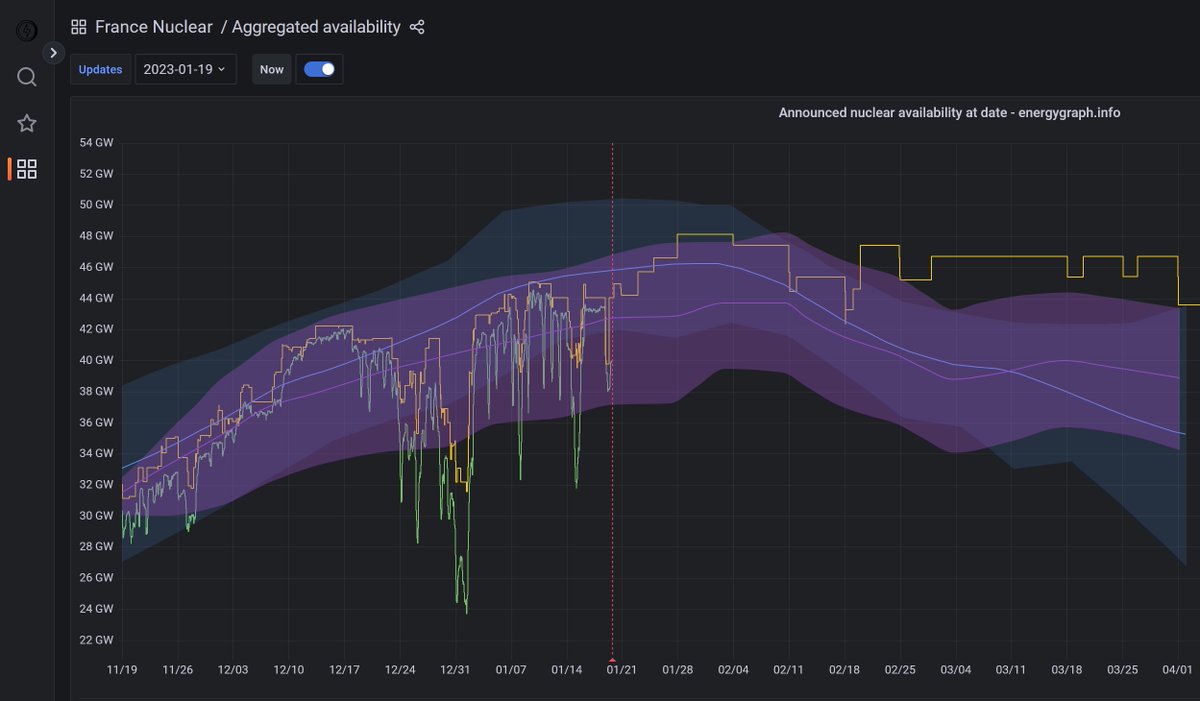Open the Grafana home logo

click(x=26, y=30)
